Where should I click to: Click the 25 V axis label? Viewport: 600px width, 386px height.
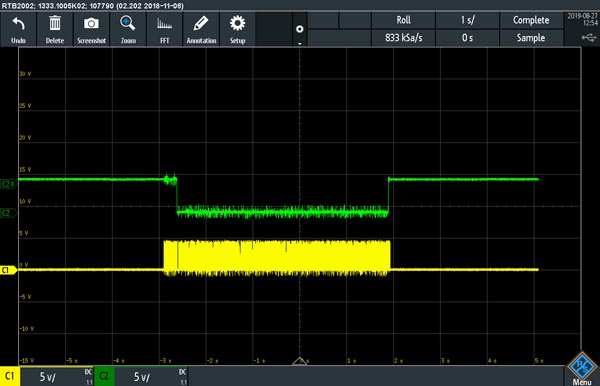(25, 106)
